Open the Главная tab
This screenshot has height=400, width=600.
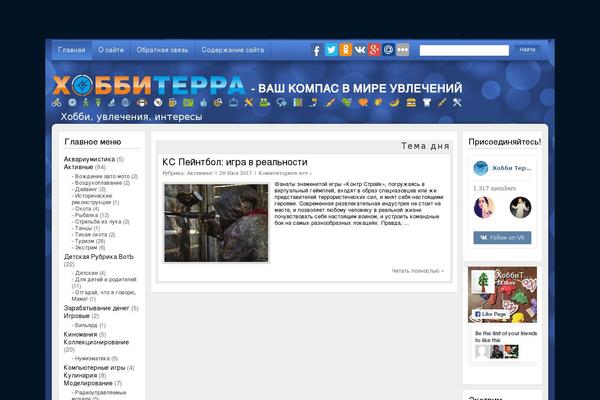[72, 50]
